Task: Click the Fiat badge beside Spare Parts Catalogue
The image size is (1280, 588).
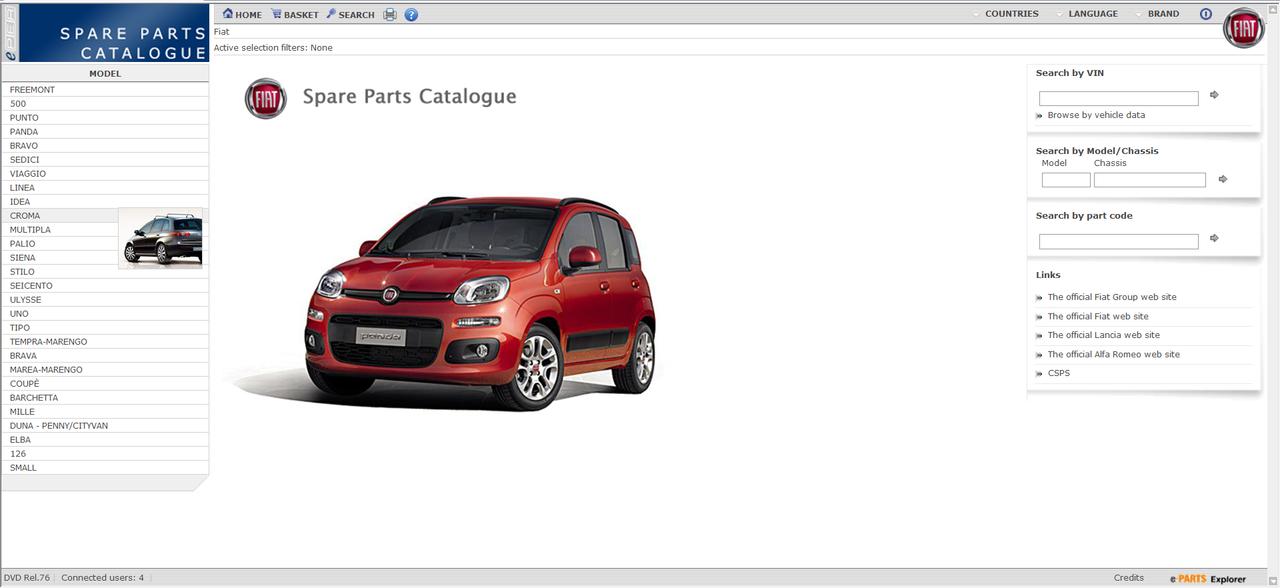Action: click(x=265, y=98)
